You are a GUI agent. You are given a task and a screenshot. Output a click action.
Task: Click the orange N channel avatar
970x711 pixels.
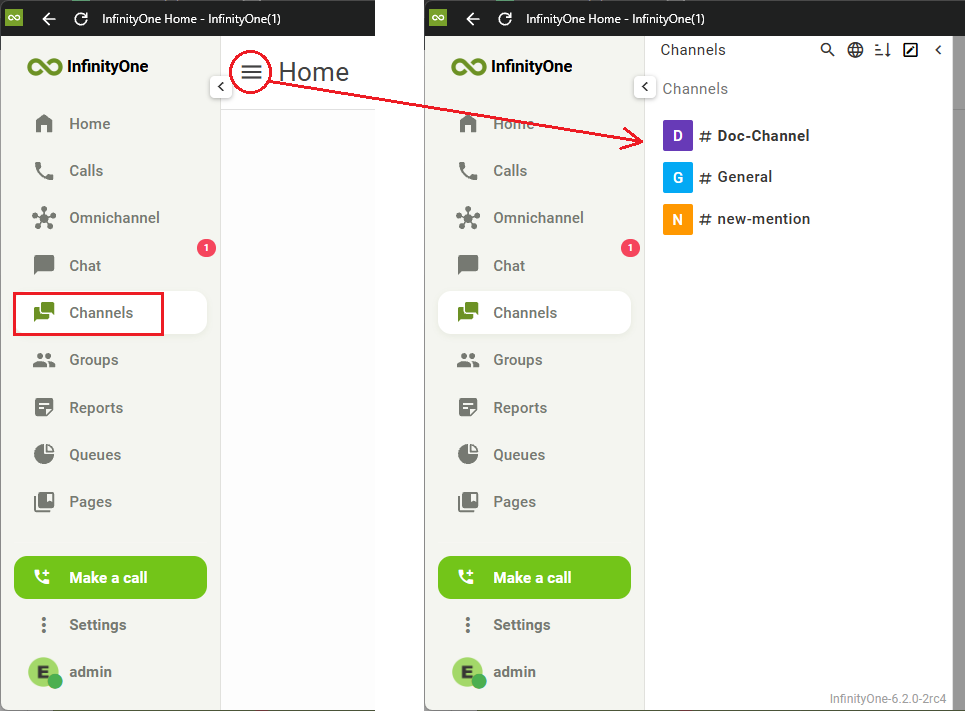[x=678, y=220]
